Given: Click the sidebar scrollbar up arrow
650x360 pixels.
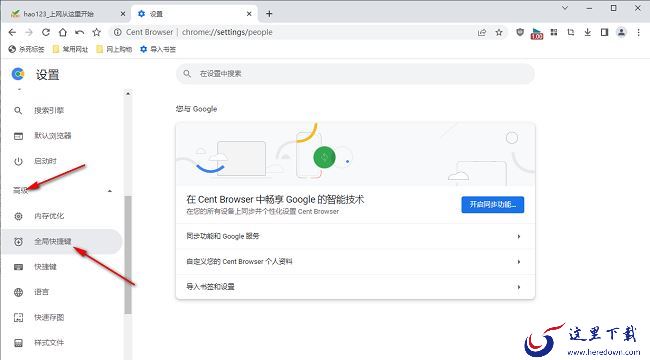Looking at the screenshot, I should (128, 94).
